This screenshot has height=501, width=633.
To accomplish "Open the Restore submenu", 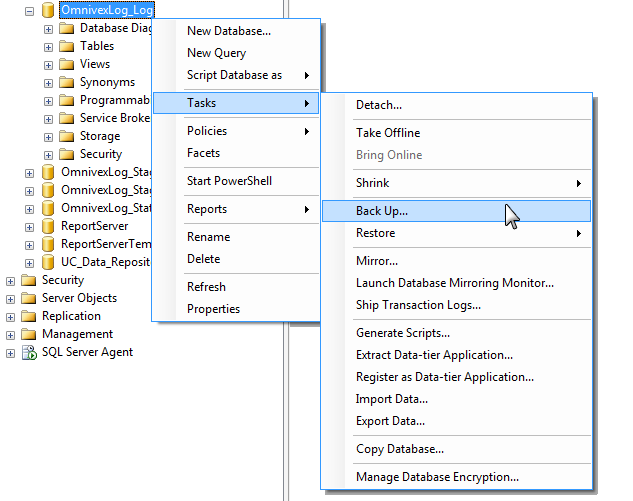I will [375, 233].
